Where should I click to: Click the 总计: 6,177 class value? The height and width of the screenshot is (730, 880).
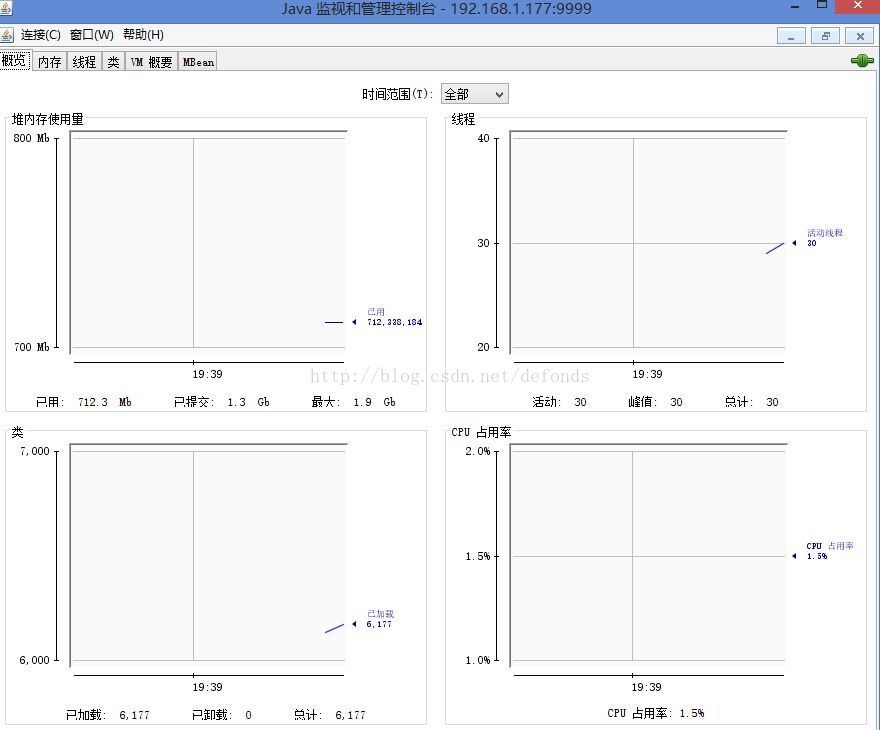[x=350, y=715]
